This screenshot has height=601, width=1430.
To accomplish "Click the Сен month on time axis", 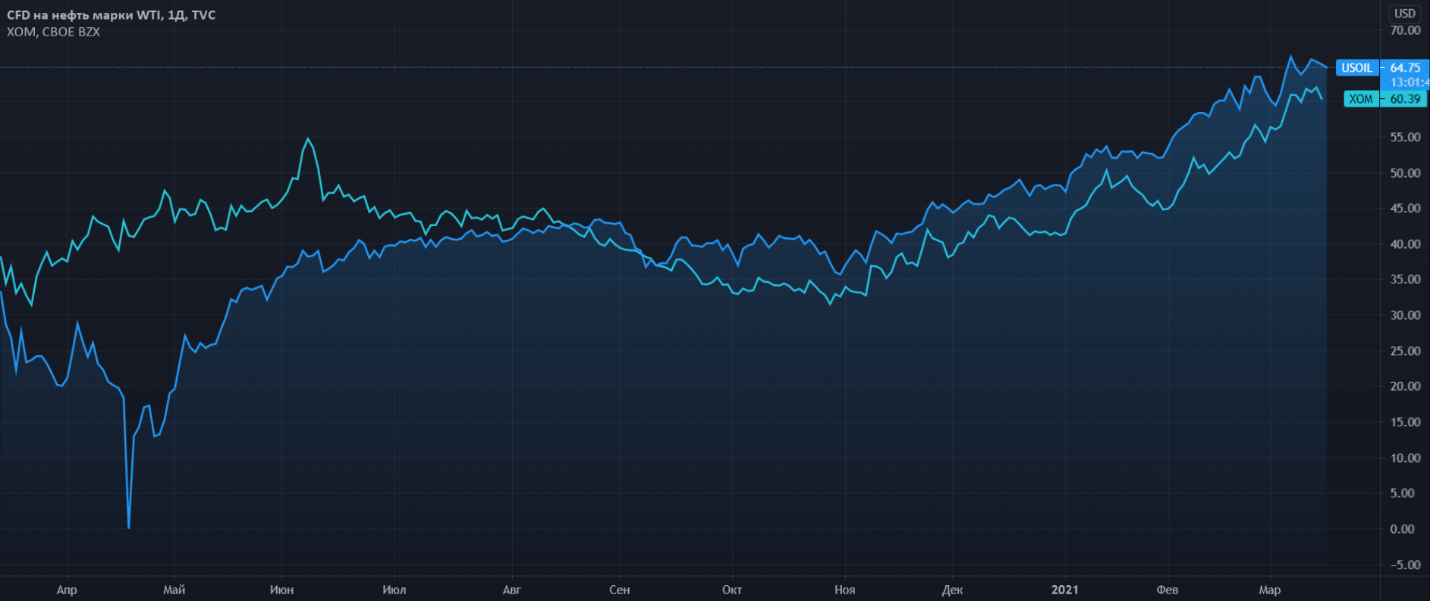I will [x=620, y=590].
